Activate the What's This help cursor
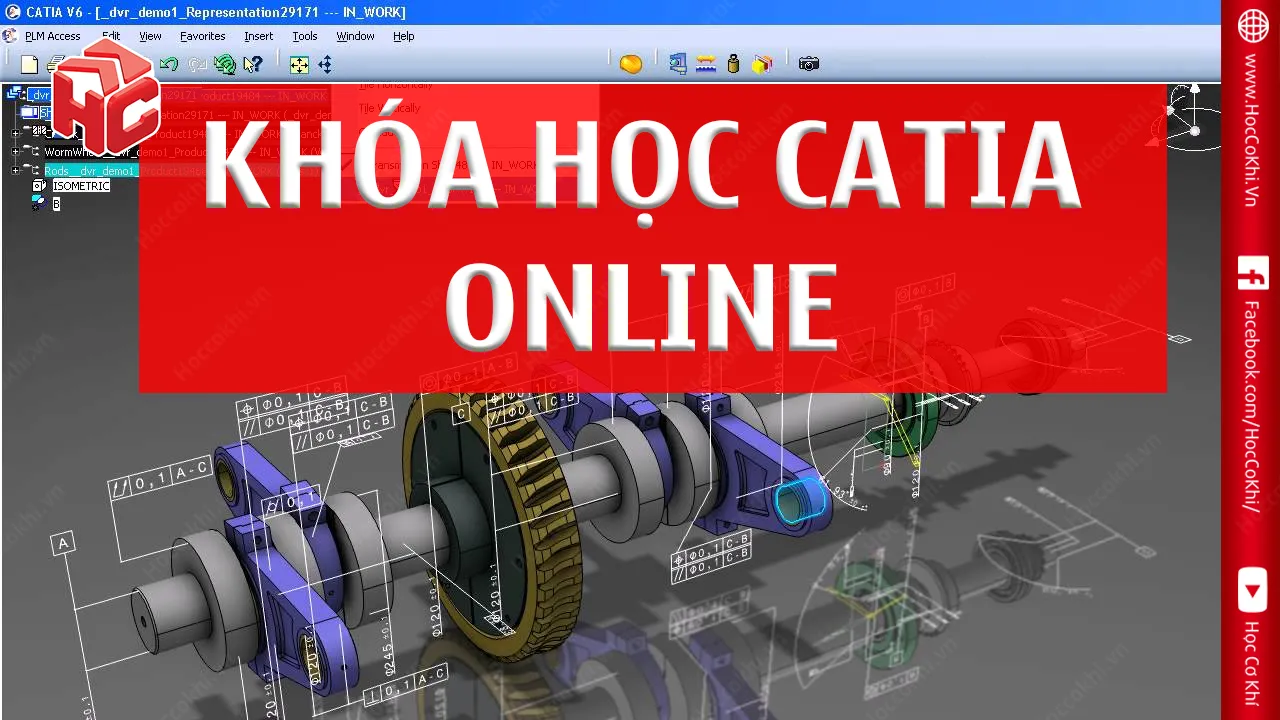The height and width of the screenshot is (720, 1280). click(x=253, y=65)
